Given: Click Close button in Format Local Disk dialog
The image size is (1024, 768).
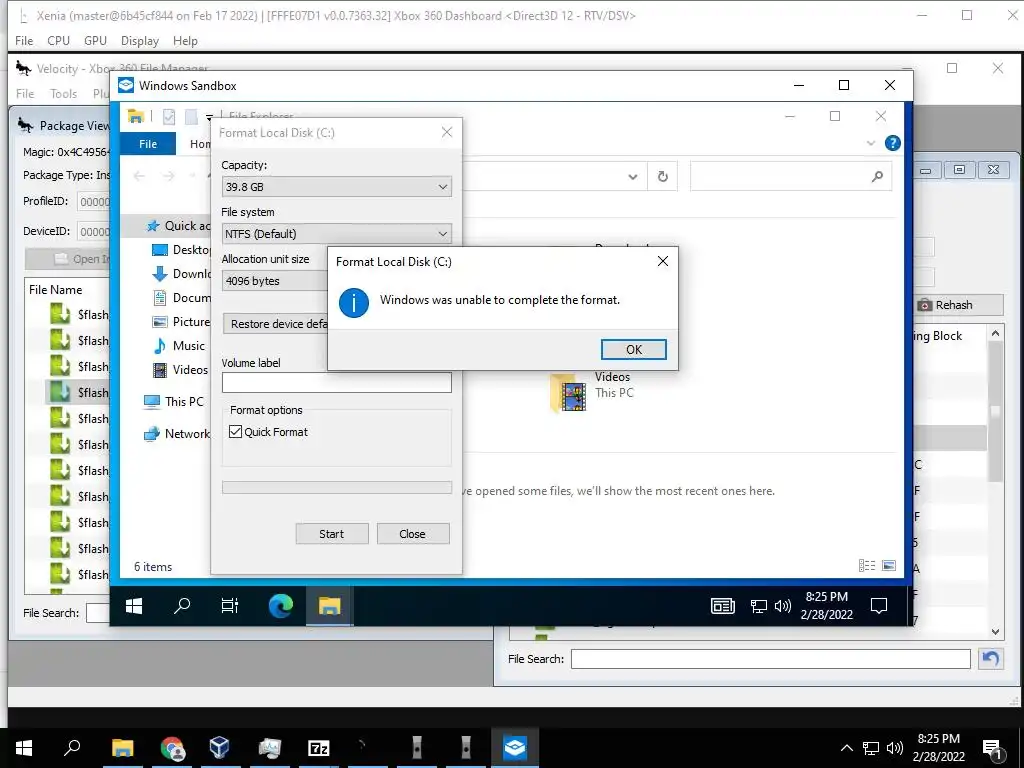Looking at the screenshot, I should pyautogui.click(x=413, y=534).
